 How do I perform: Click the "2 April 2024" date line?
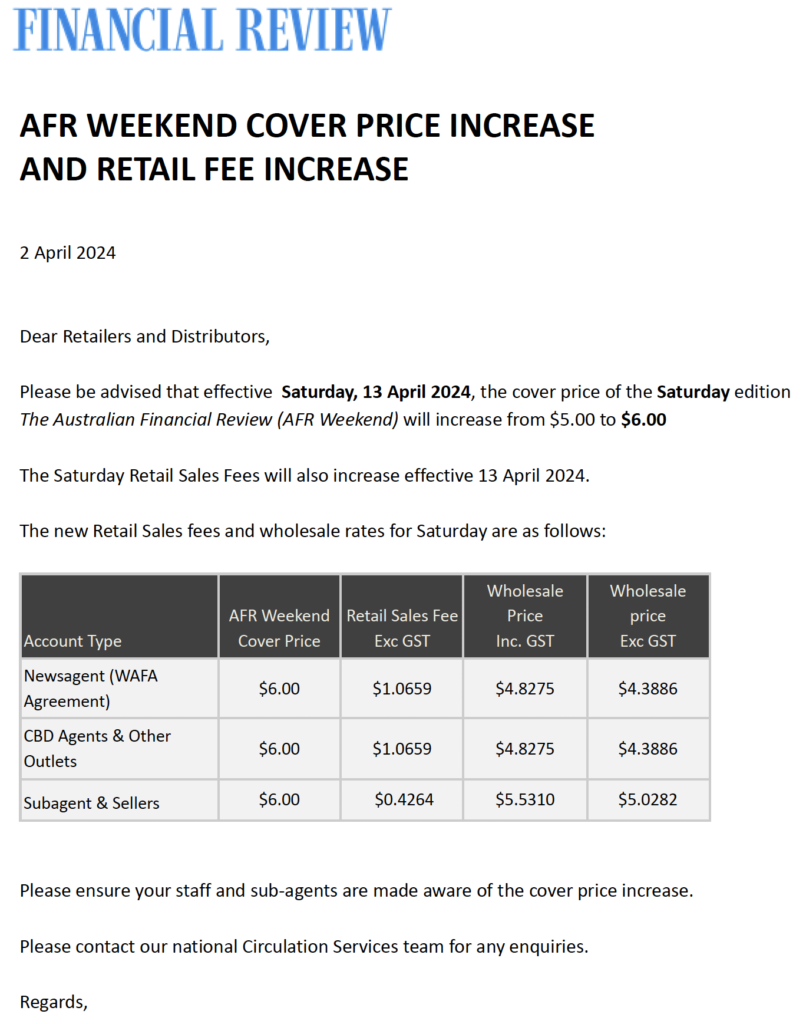pyautogui.click(x=68, y=253)
